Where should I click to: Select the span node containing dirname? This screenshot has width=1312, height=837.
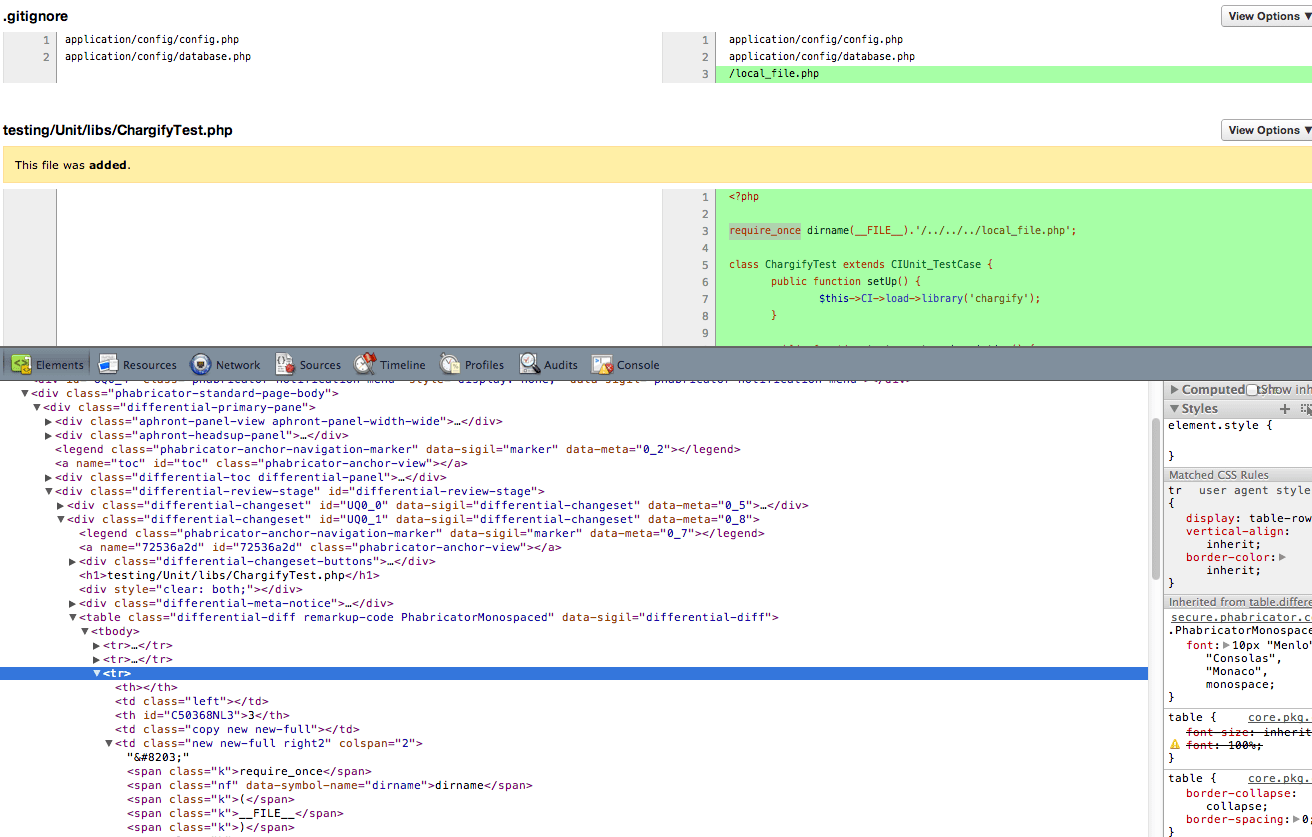tap(329, 786)
